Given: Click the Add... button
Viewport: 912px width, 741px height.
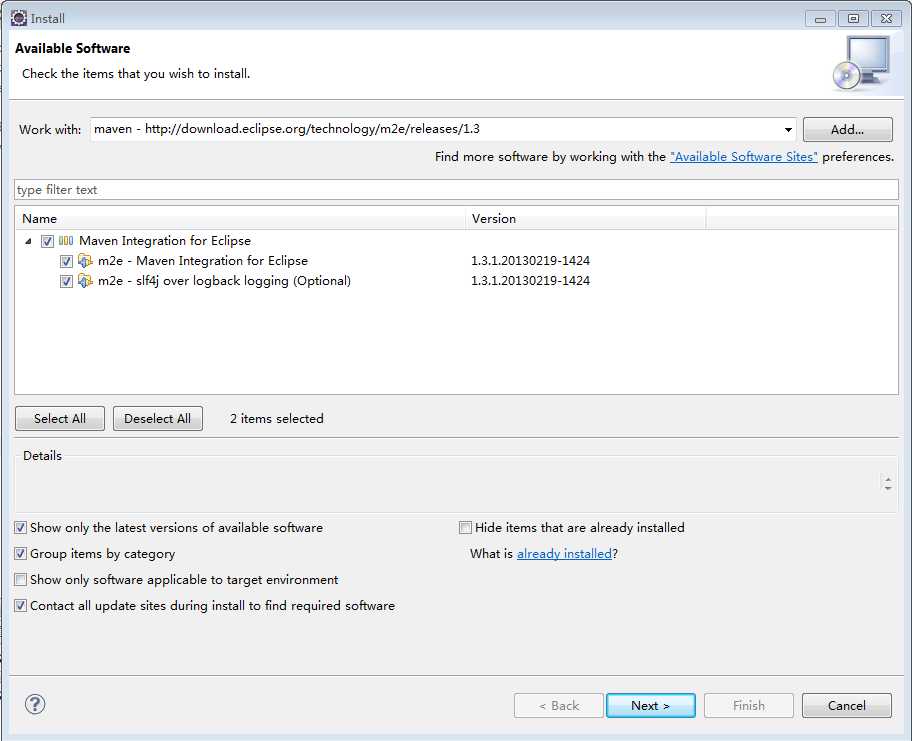Looking at the screenshot, I should tap(847, 130).
